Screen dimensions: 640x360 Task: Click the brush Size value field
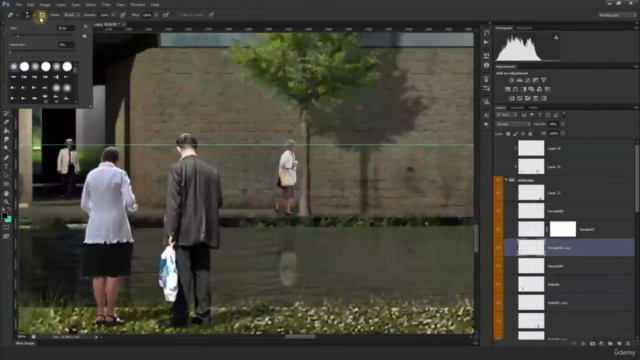click(66, 29)
